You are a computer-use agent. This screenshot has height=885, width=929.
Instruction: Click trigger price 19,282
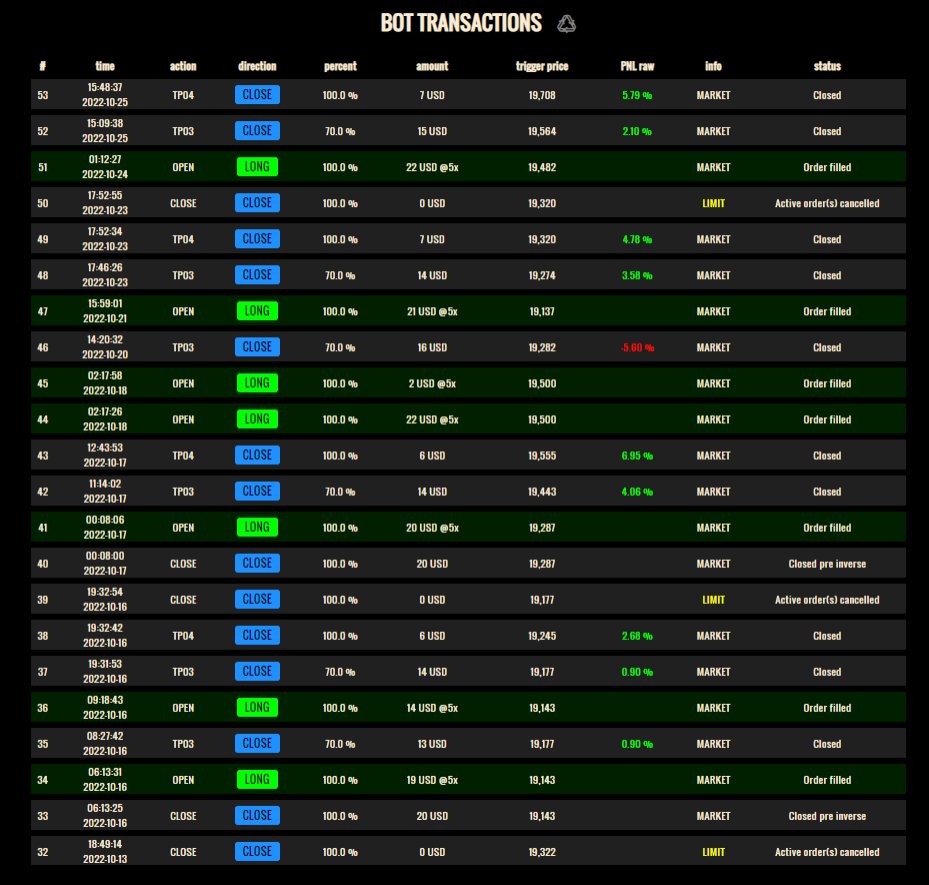point(542,348)
